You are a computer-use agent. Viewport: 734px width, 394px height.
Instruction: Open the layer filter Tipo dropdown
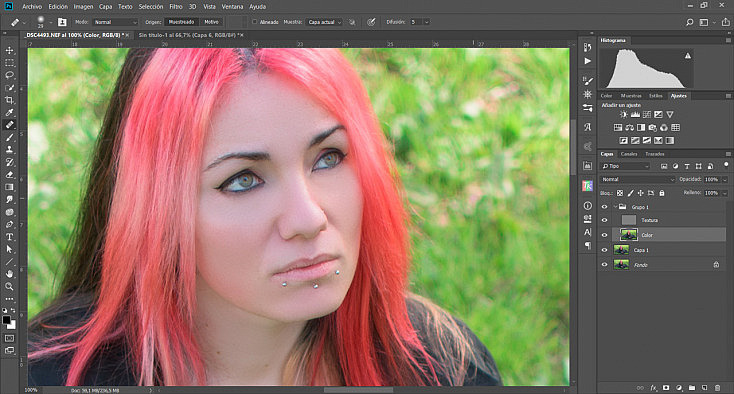(625, 166)
